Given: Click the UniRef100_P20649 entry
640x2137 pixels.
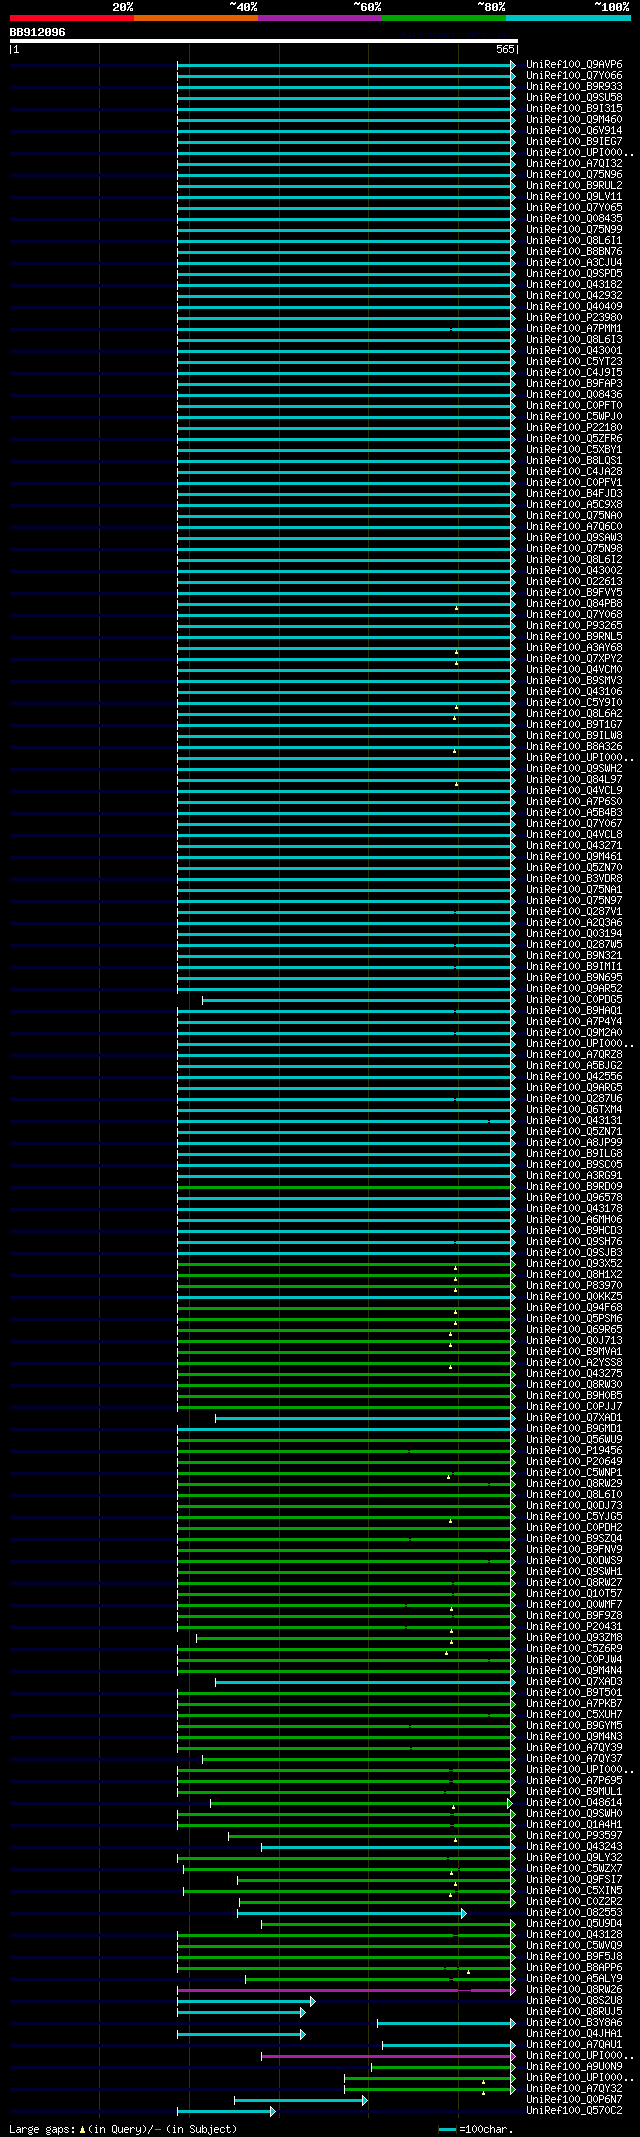Looking at the screenshot, I should tap(574, 1461).
